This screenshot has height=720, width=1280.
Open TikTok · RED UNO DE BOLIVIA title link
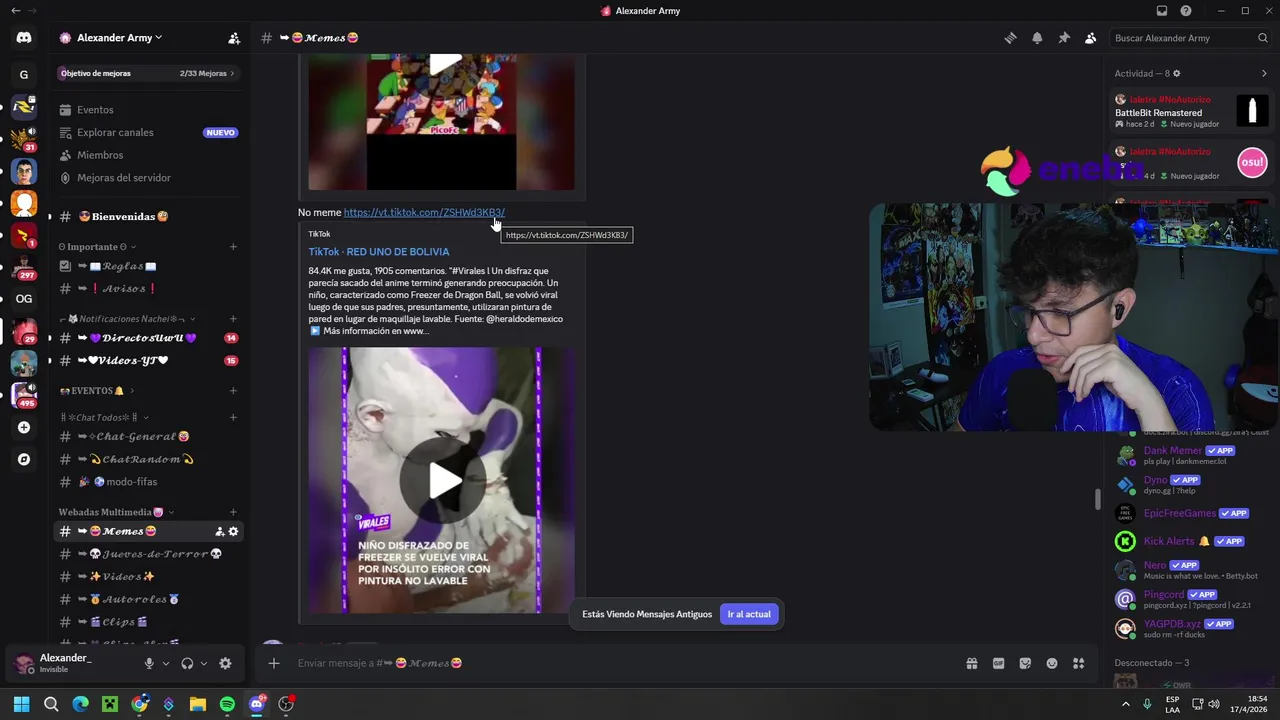point(379,252)
